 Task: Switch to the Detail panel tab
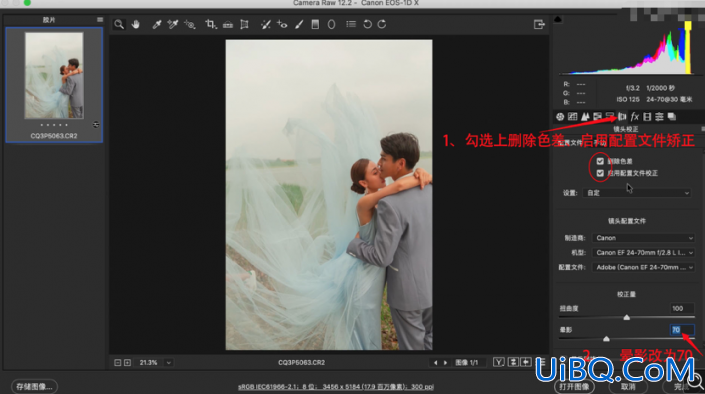585,117
